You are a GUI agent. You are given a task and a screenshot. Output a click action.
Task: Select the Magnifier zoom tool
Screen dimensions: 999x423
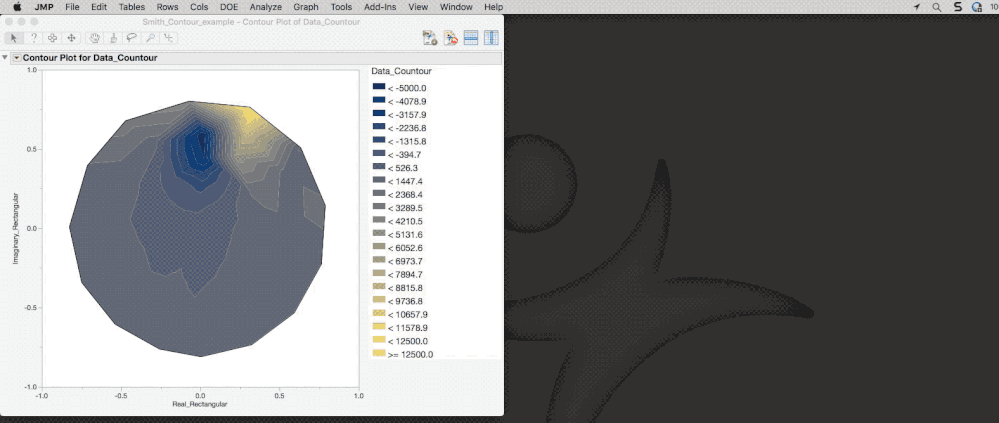point(150,38)
